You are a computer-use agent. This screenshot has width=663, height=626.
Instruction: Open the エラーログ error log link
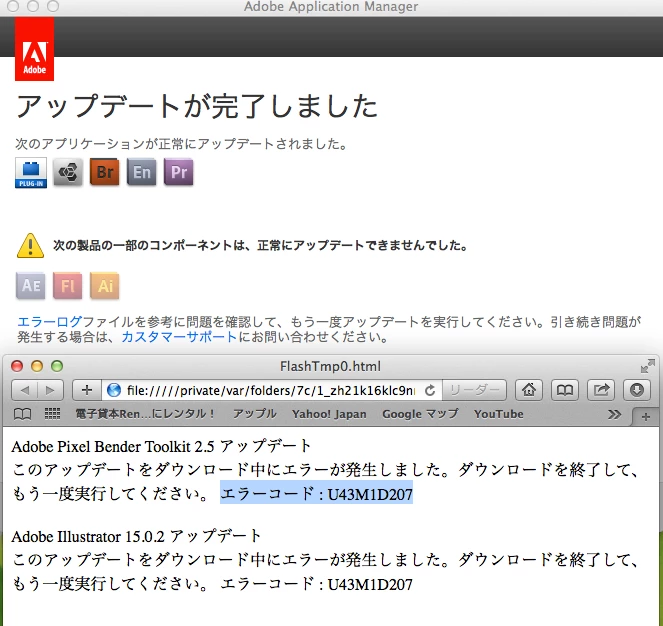(49, 322)
